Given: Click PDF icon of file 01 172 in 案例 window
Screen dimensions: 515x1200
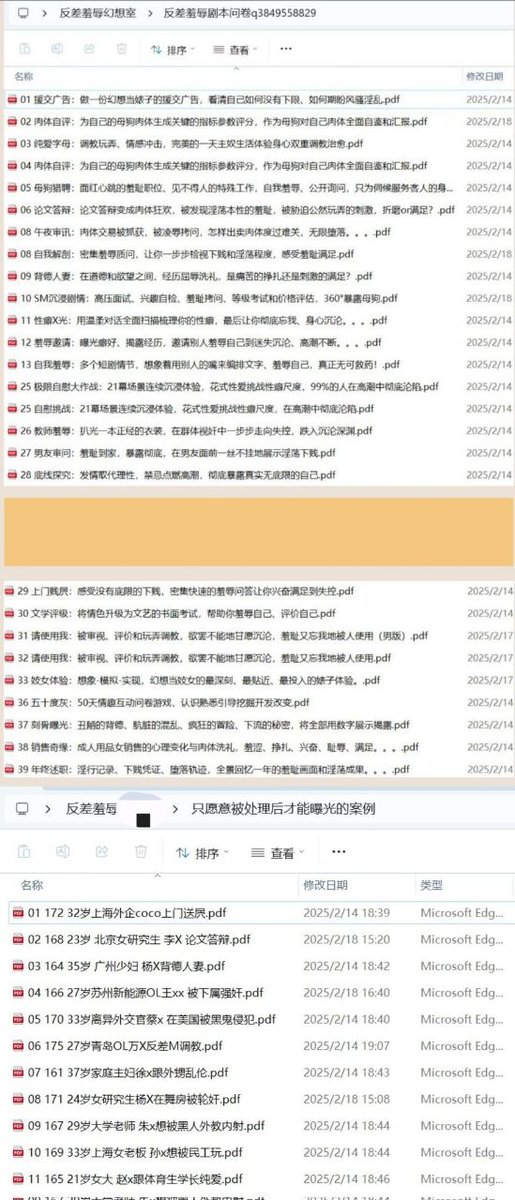Looking at the screenshot, I should pos(17,912).
